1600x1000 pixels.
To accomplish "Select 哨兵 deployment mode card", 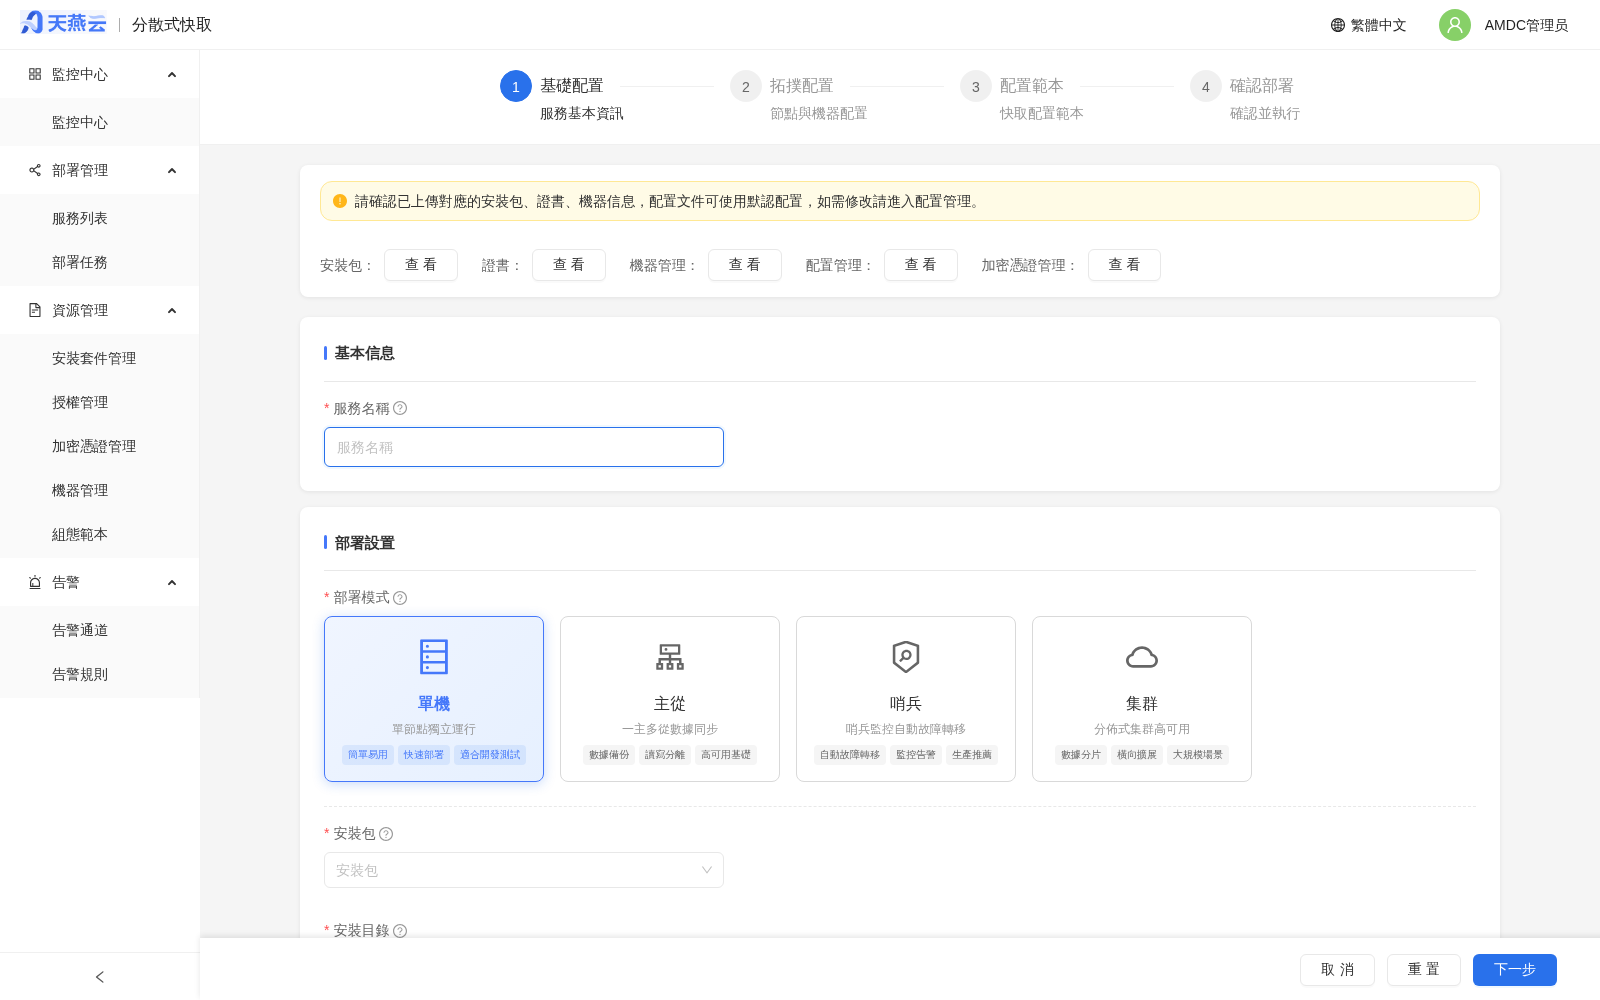I will [906, 699].
